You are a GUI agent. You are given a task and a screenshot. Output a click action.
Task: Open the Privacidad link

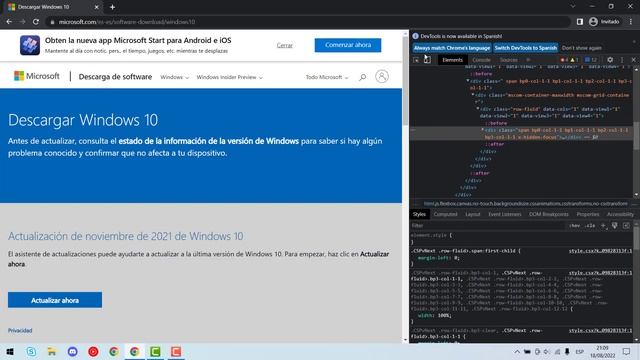[x=20, y=331]
